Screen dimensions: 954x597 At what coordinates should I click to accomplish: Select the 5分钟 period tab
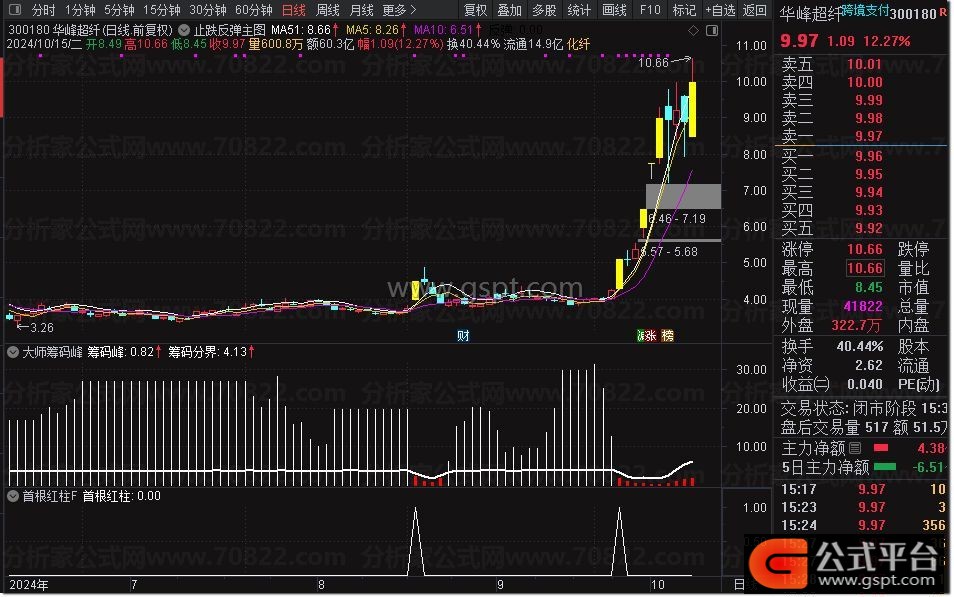pyautogui.click(x=119, y=10)
